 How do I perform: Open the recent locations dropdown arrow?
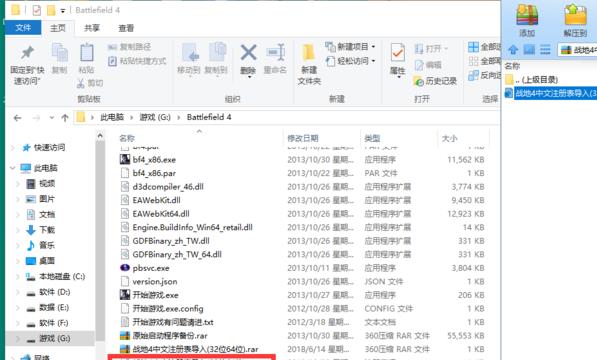coord(52,118)
